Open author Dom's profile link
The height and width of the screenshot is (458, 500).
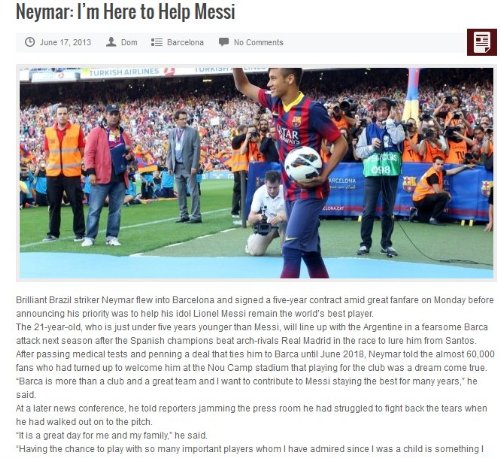129,42
